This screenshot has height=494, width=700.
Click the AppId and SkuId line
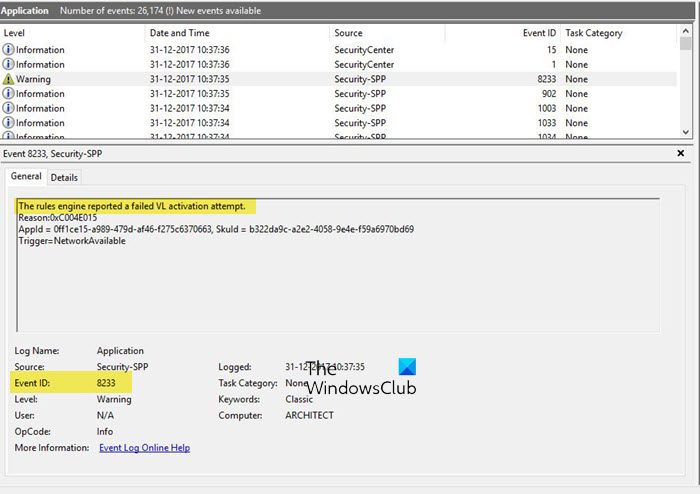point(216,229)
